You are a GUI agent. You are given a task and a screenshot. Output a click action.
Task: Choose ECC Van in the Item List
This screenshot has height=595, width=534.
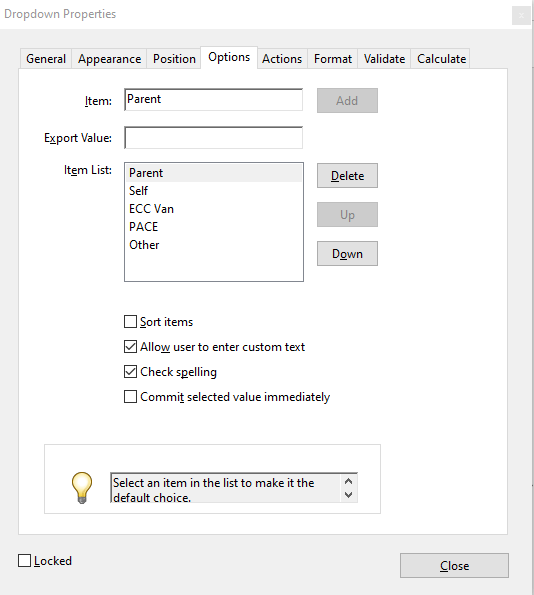tap(214, 209)
